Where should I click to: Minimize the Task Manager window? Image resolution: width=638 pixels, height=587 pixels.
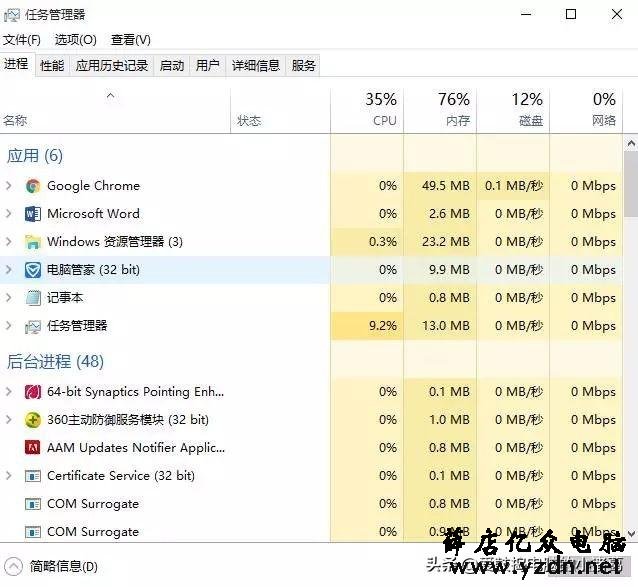526,15
